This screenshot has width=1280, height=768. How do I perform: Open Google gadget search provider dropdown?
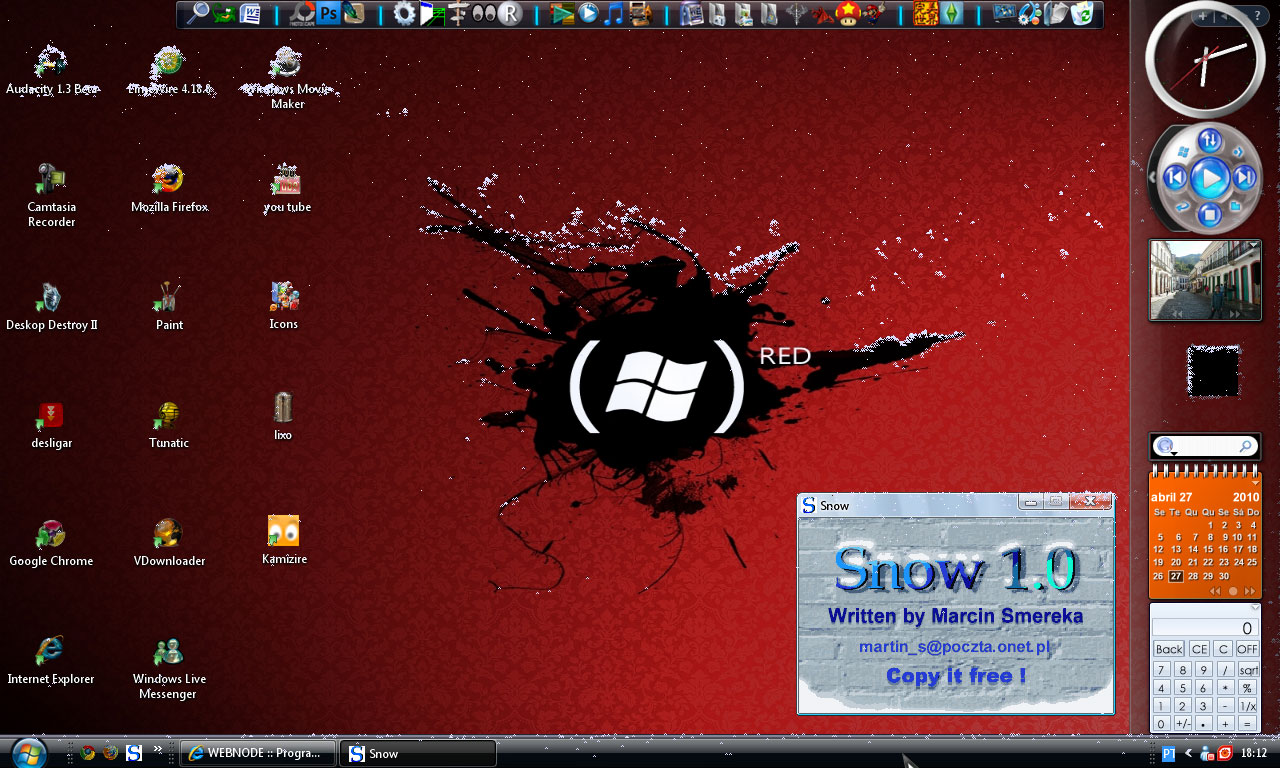pyautogui.click(x=1174, y=452)
